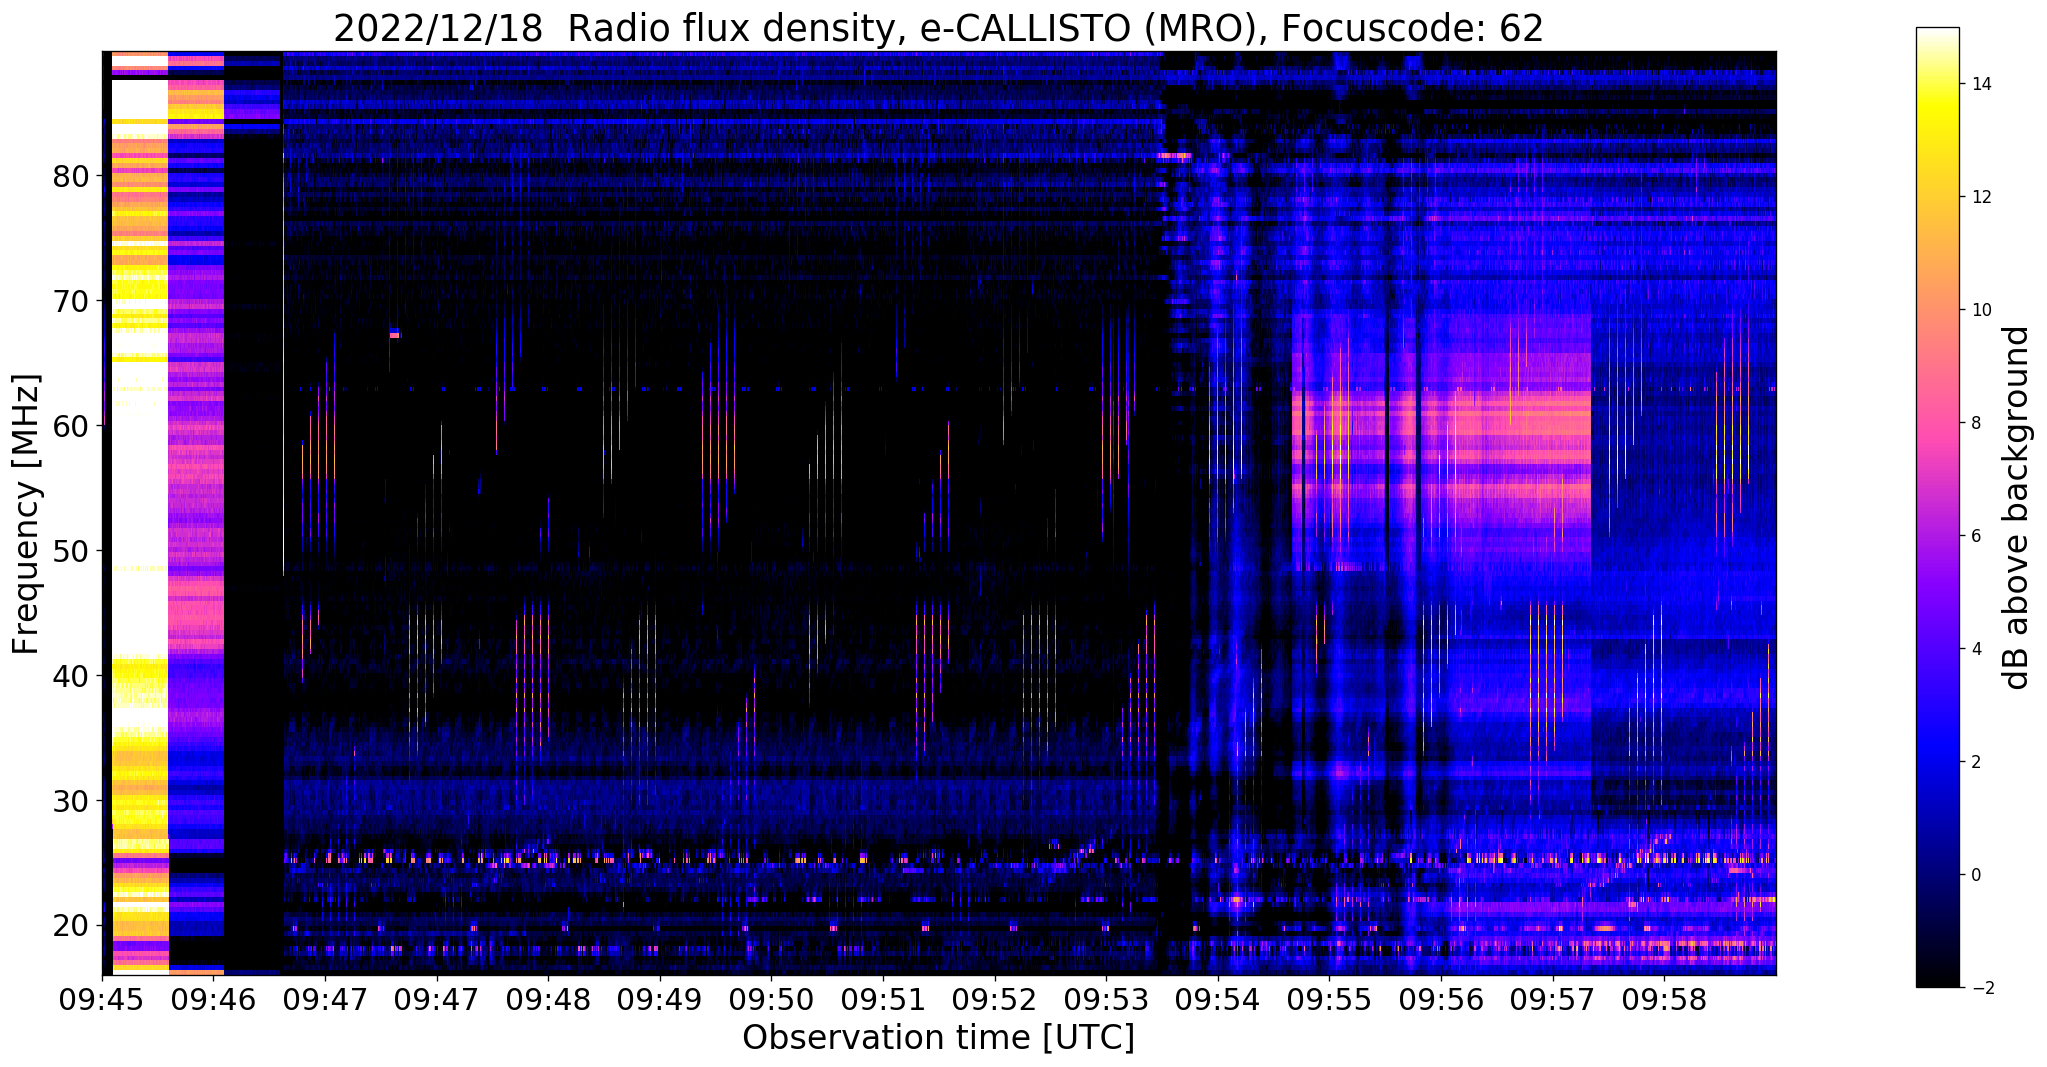2047x1067 pixels.
Task: Click the 09:54 time tick label
Action: (1218, 1001)
